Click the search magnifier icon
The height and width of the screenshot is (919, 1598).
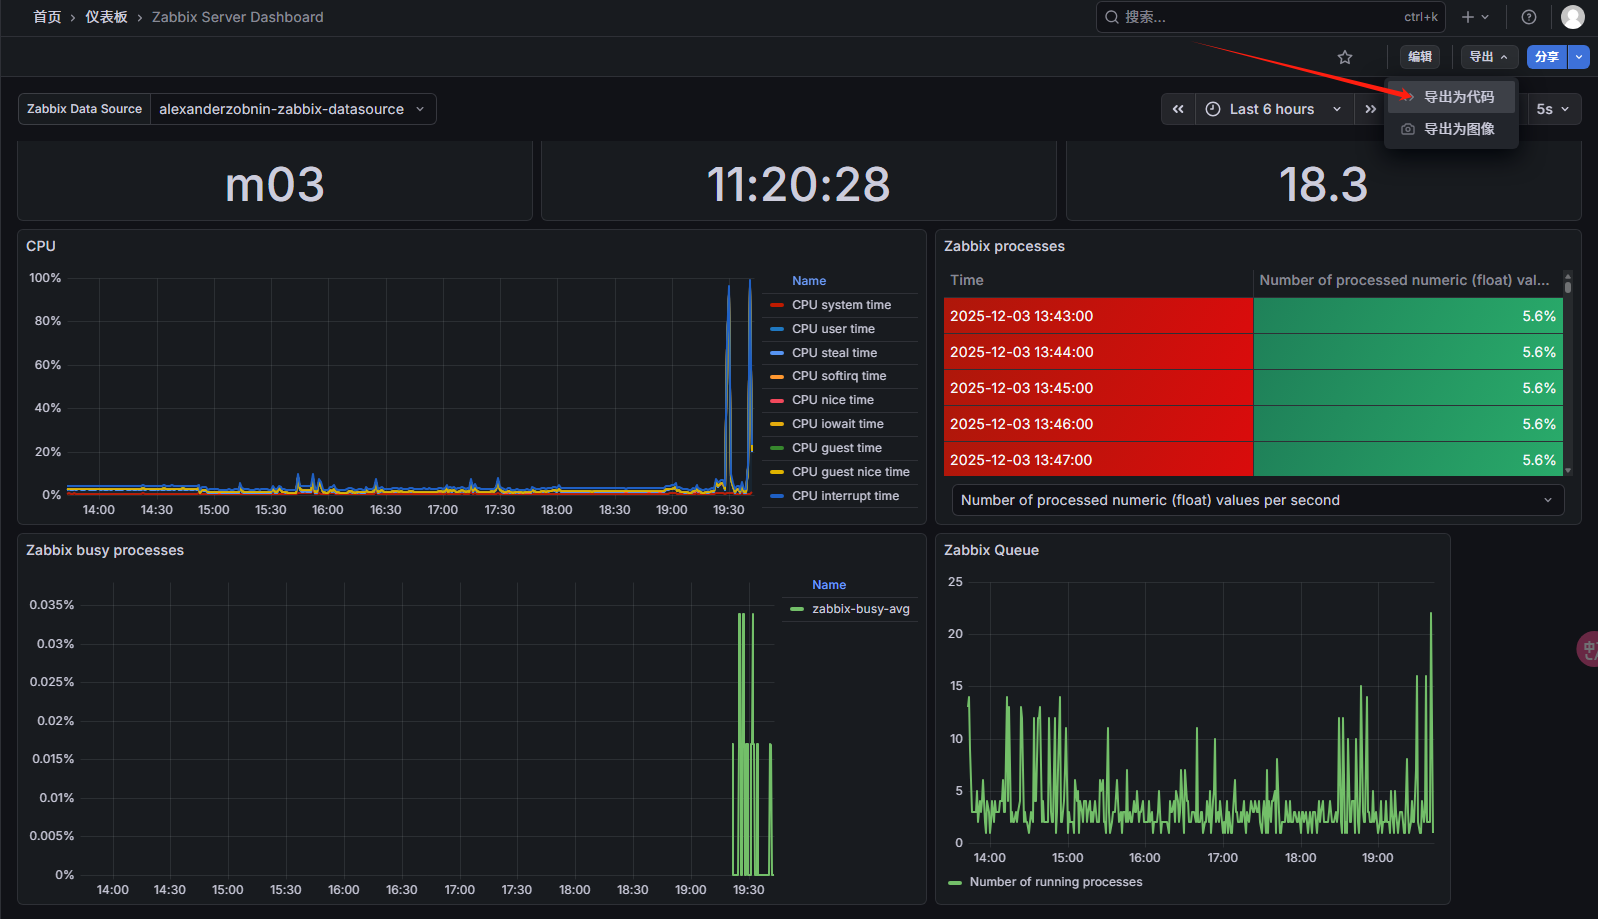[1112, 17]
